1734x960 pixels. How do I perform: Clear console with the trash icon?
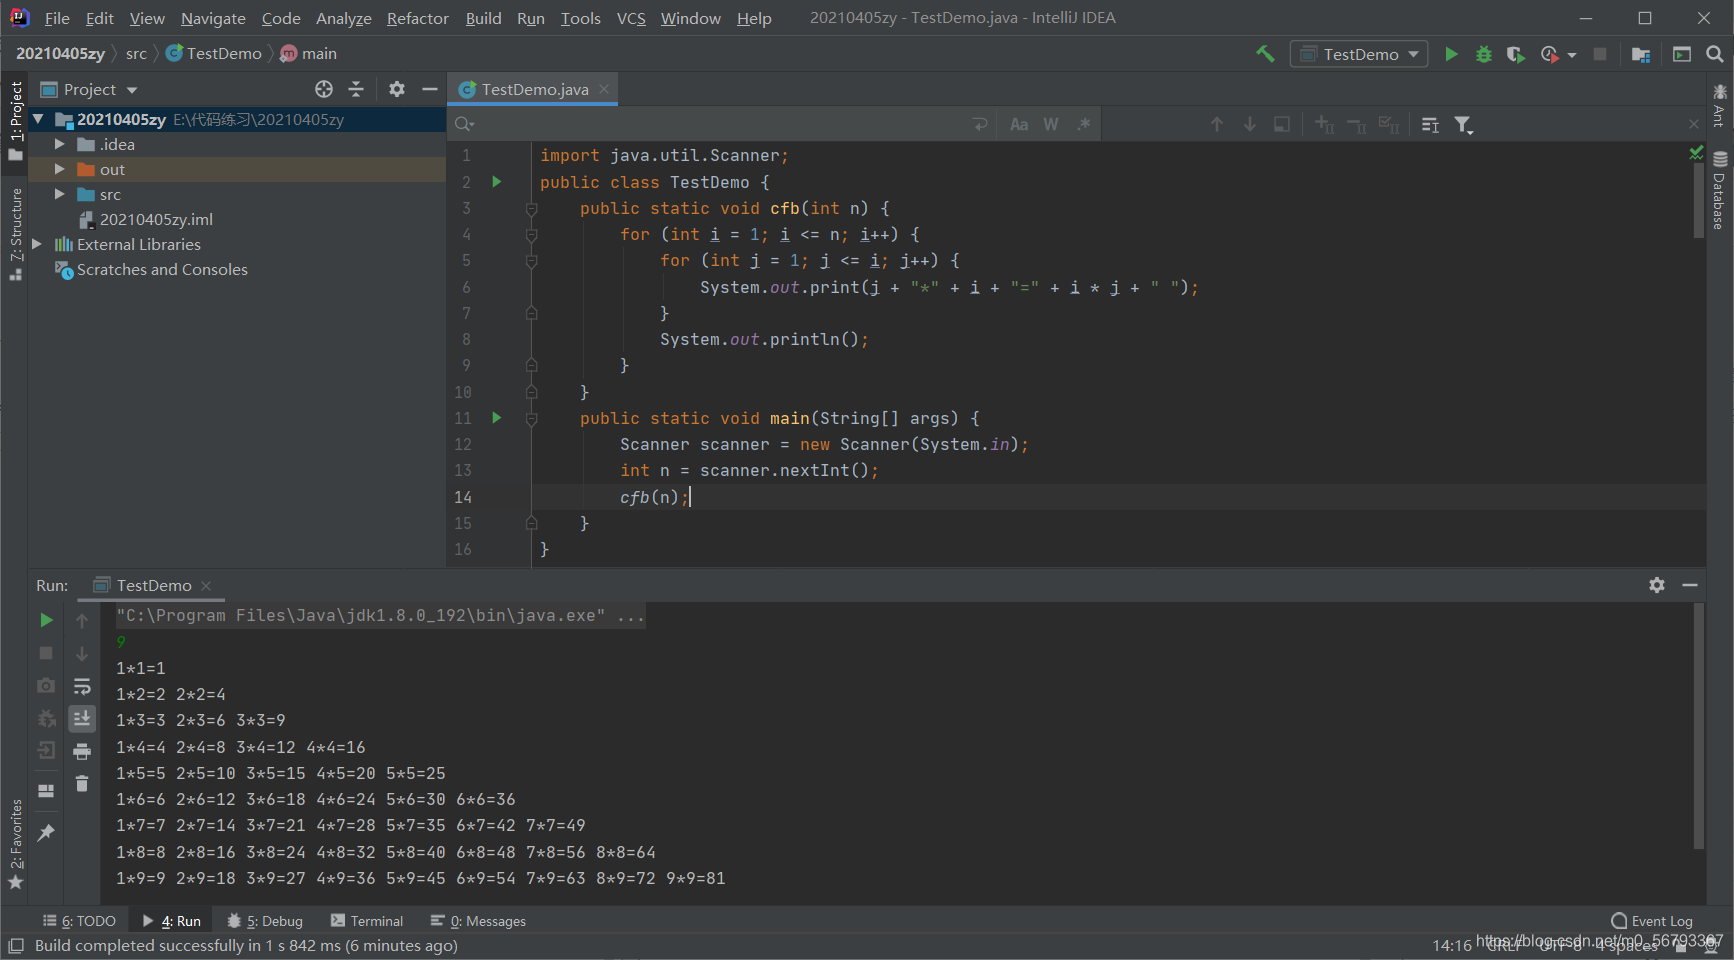click(82, 784)
